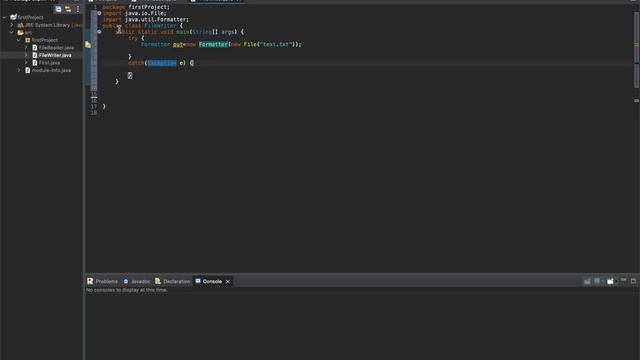Click warning marker in overview ruler
Viewport: 640px width, 360px height.
coord(636,44)
